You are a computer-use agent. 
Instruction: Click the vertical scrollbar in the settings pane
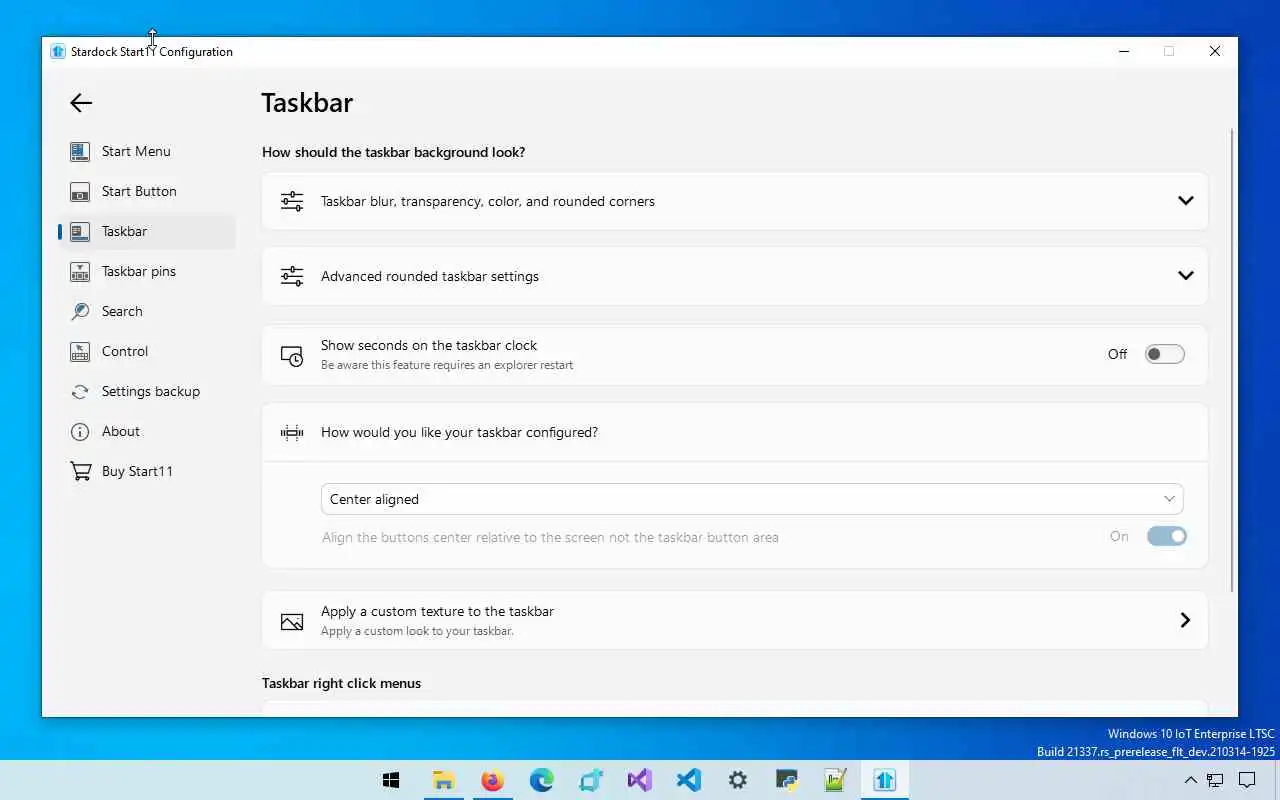(x=1232, y=360)
